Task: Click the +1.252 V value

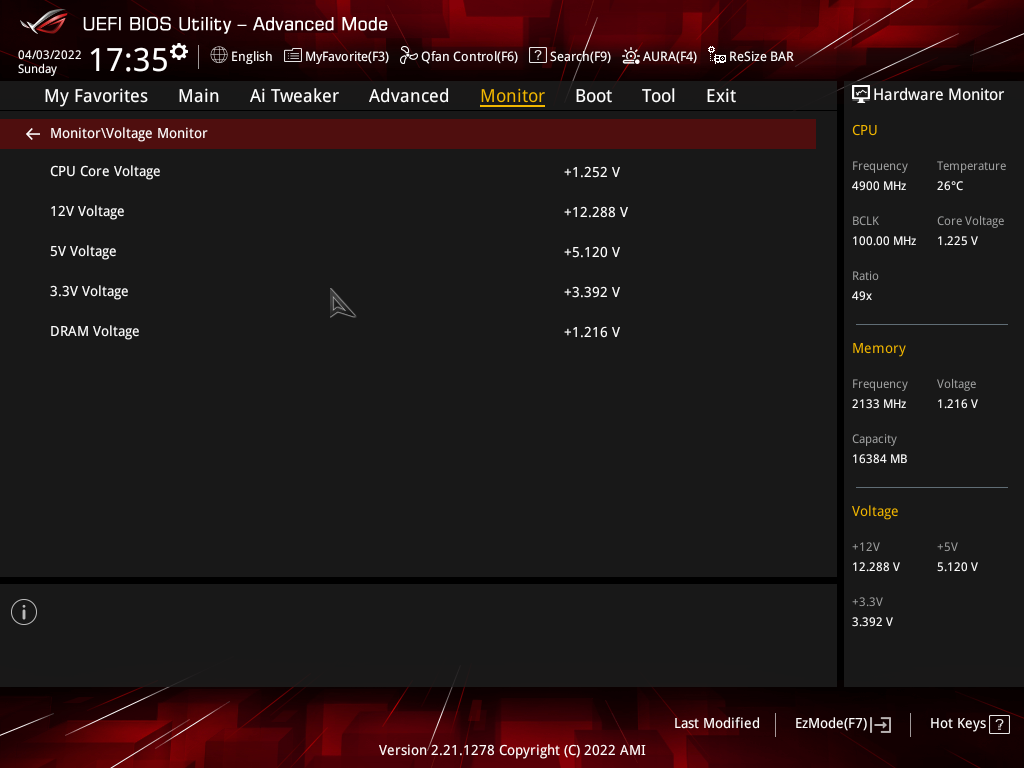Action: (x=592, y=172)
